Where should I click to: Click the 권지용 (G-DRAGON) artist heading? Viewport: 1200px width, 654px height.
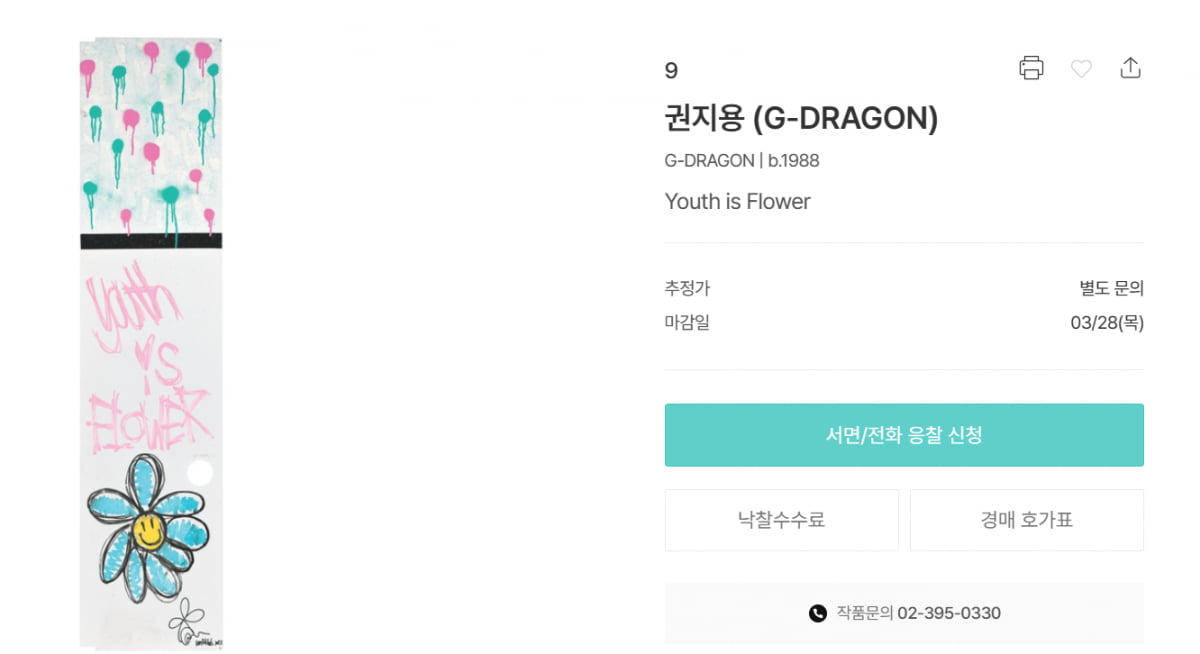point(801,119)
